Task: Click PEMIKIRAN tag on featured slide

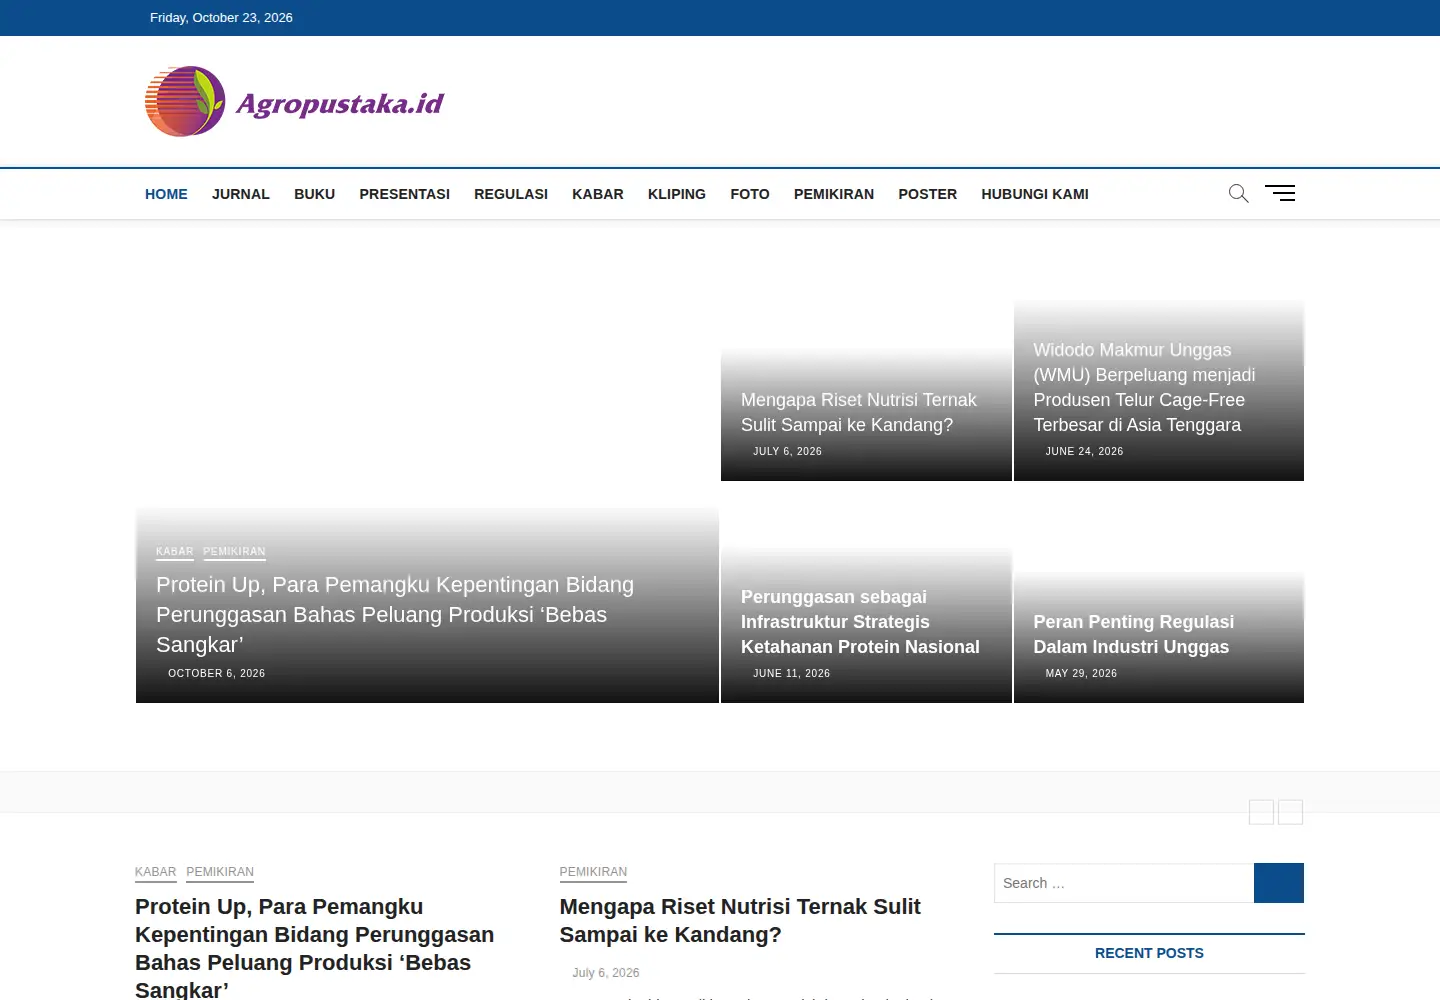Action: tap(234, 552)
